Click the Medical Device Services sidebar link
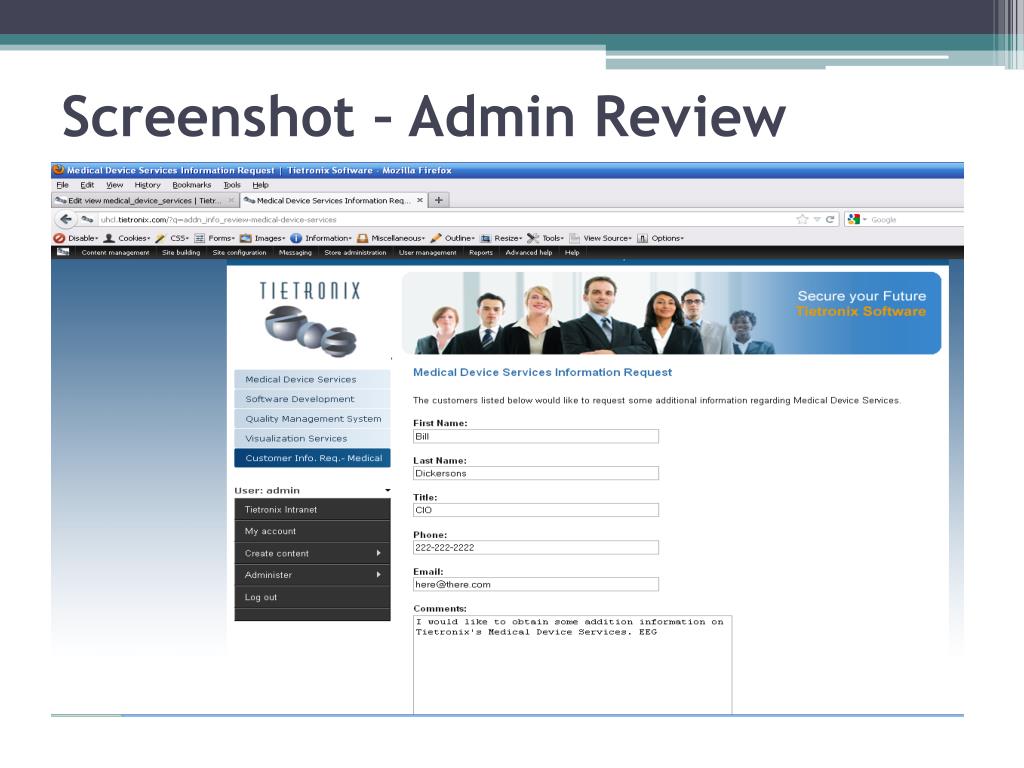 tap(312, 379)
